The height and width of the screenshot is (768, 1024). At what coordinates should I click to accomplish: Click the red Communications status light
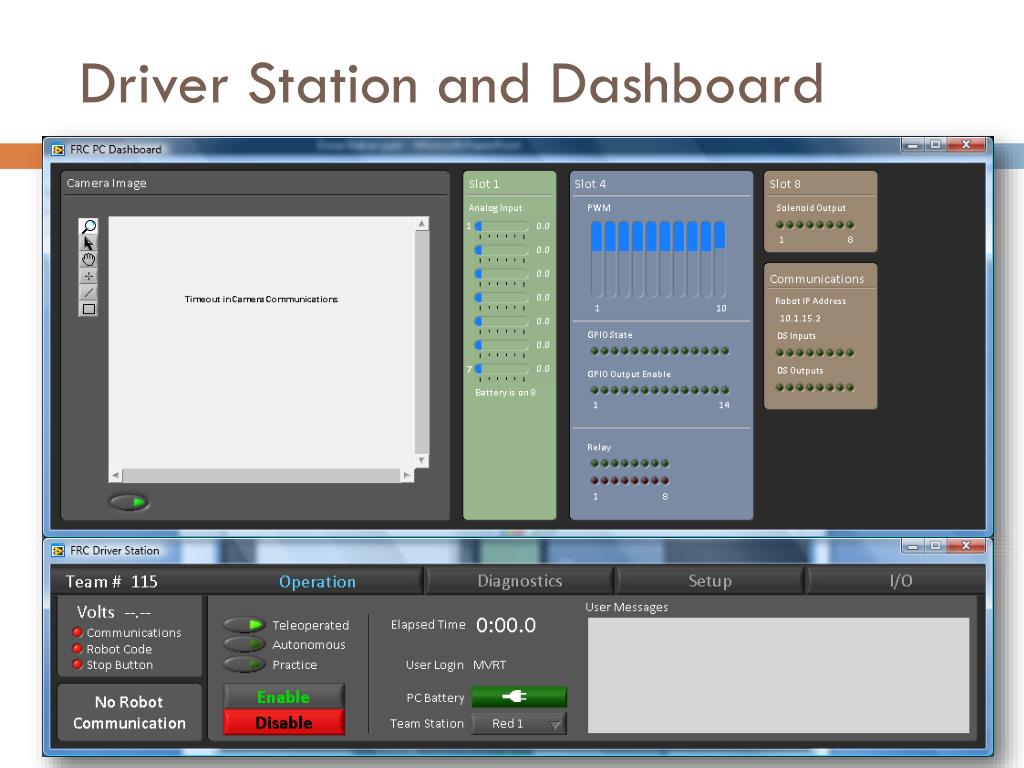click(77, 632)
